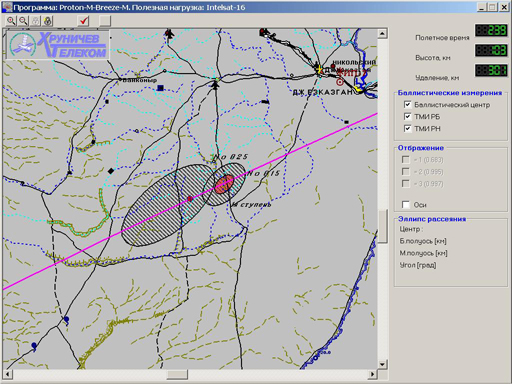Click the horizontal scrollbar thumb
512x384 pixels.
[177, 374]
